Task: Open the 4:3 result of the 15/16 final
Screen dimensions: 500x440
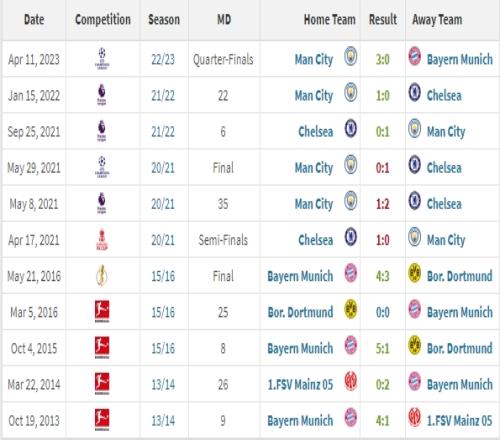Action: tap(383, 276)
